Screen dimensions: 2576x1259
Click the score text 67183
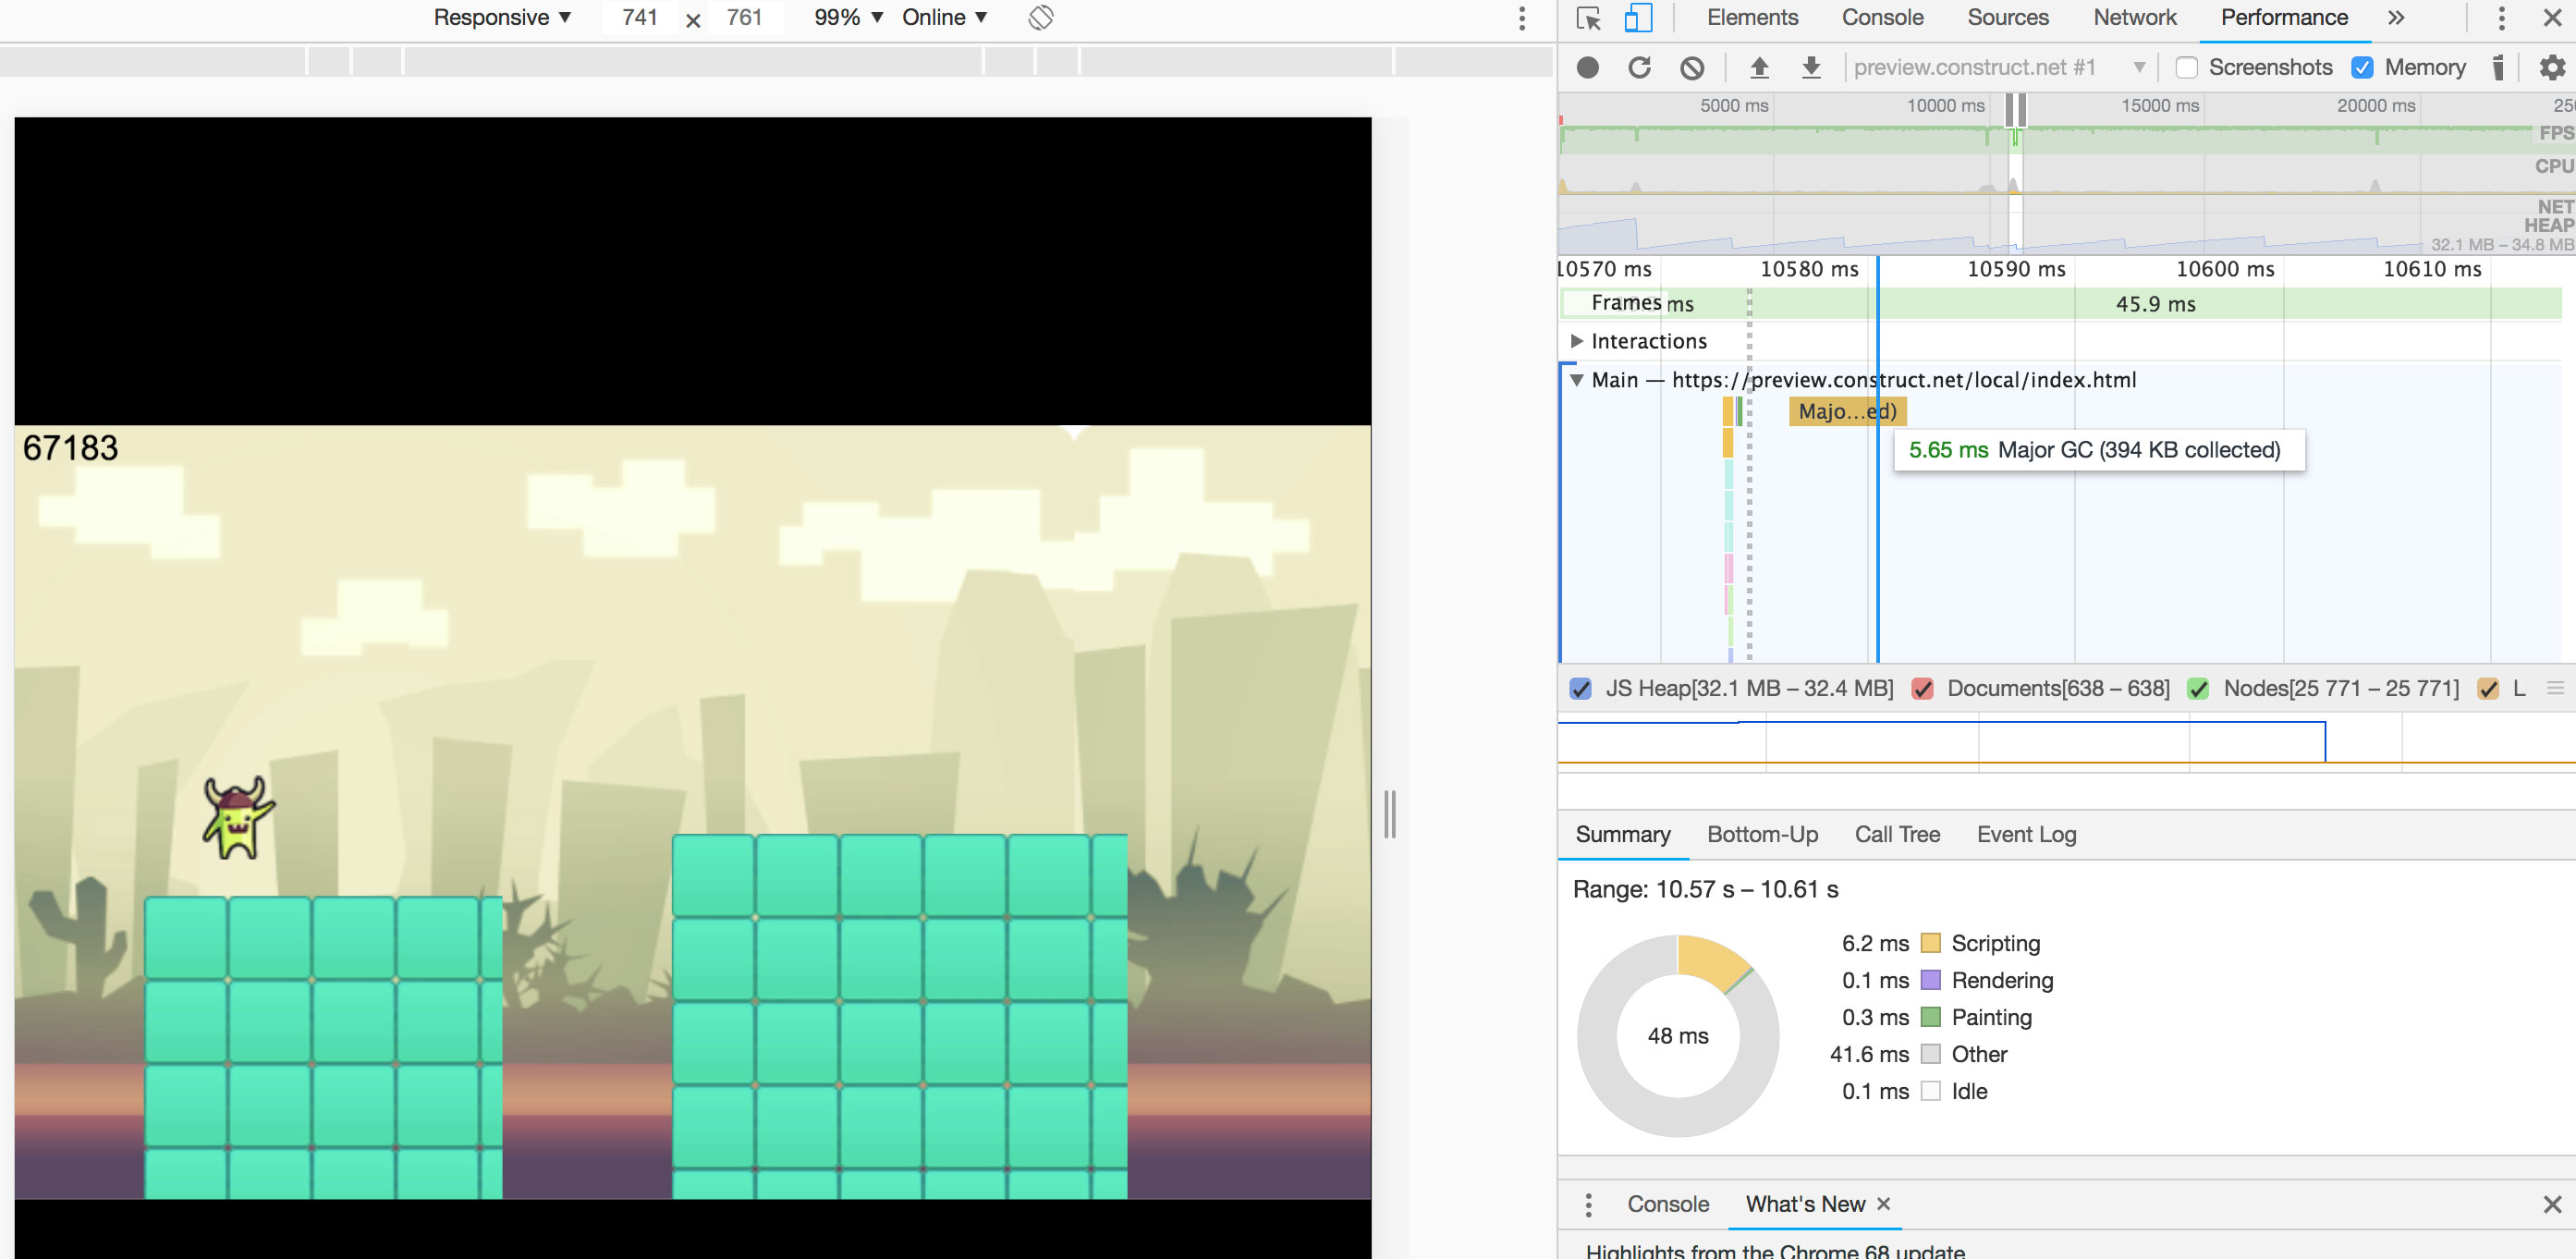pos(70,448)
